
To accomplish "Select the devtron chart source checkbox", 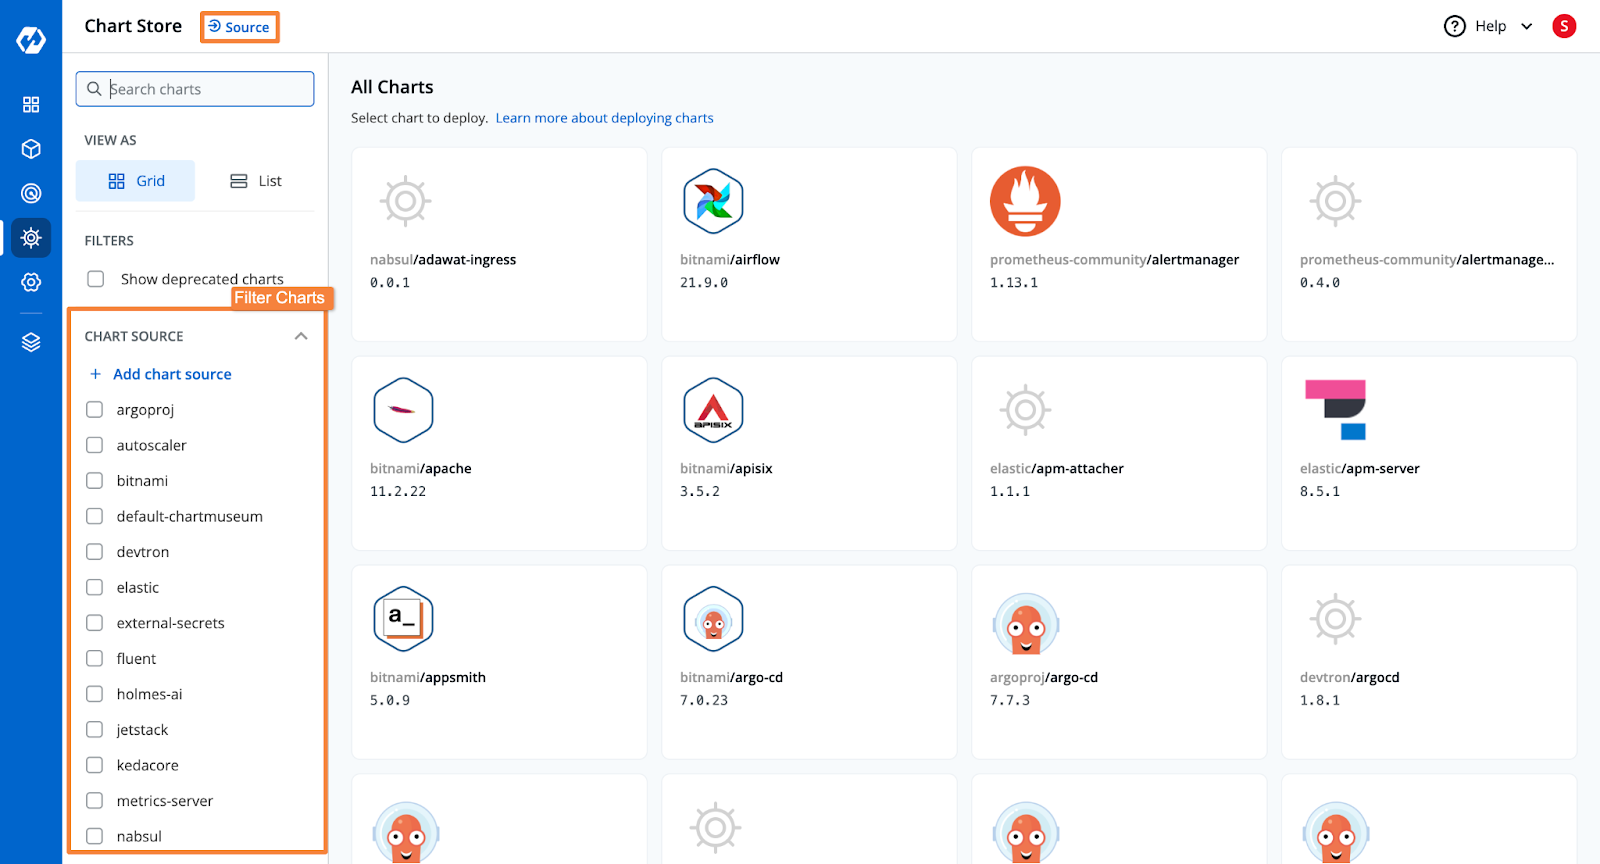I will [95, 552].
